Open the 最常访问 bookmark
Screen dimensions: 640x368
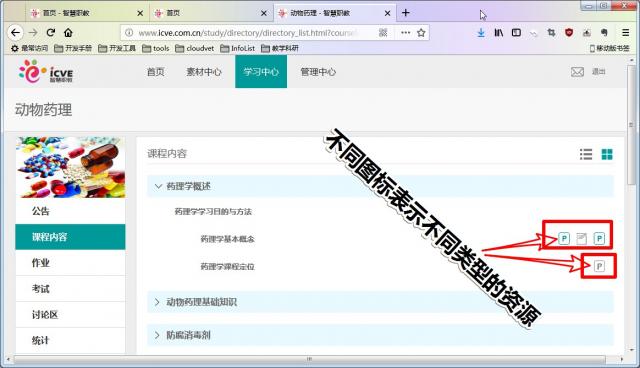(x=29, y=48)
